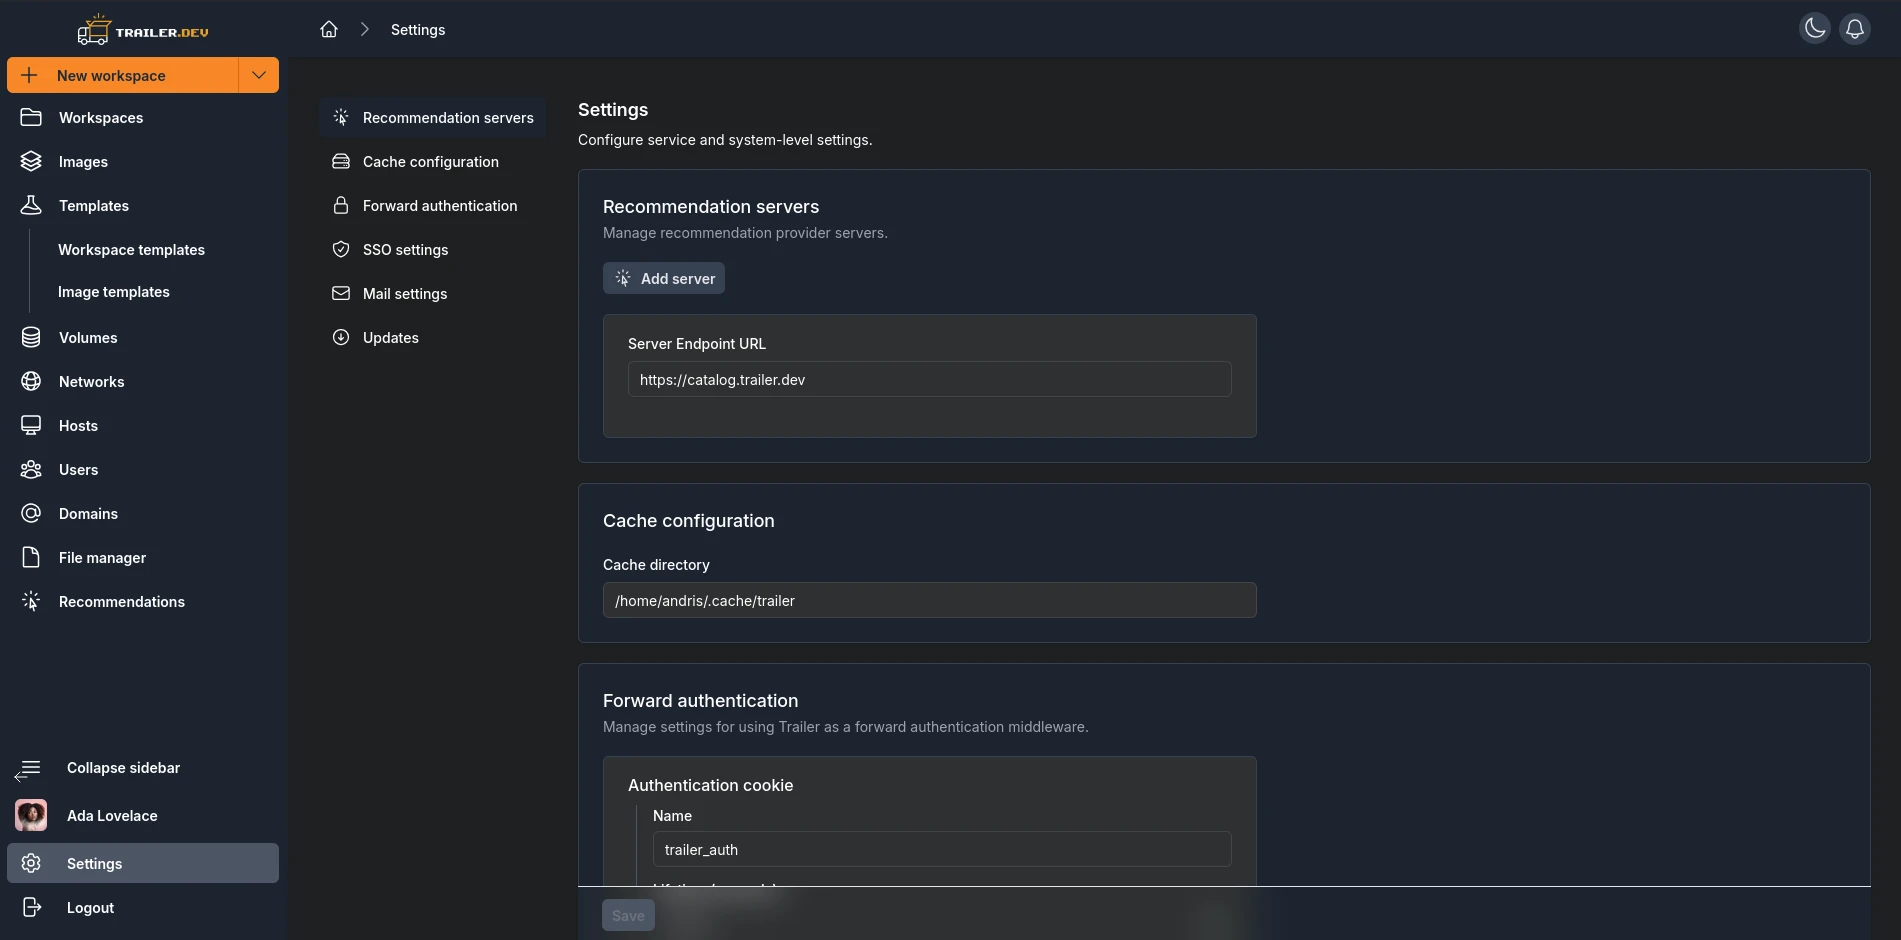Open notifications bell icon
This screenshot has width=1901, height=940.
(1855, 28)
